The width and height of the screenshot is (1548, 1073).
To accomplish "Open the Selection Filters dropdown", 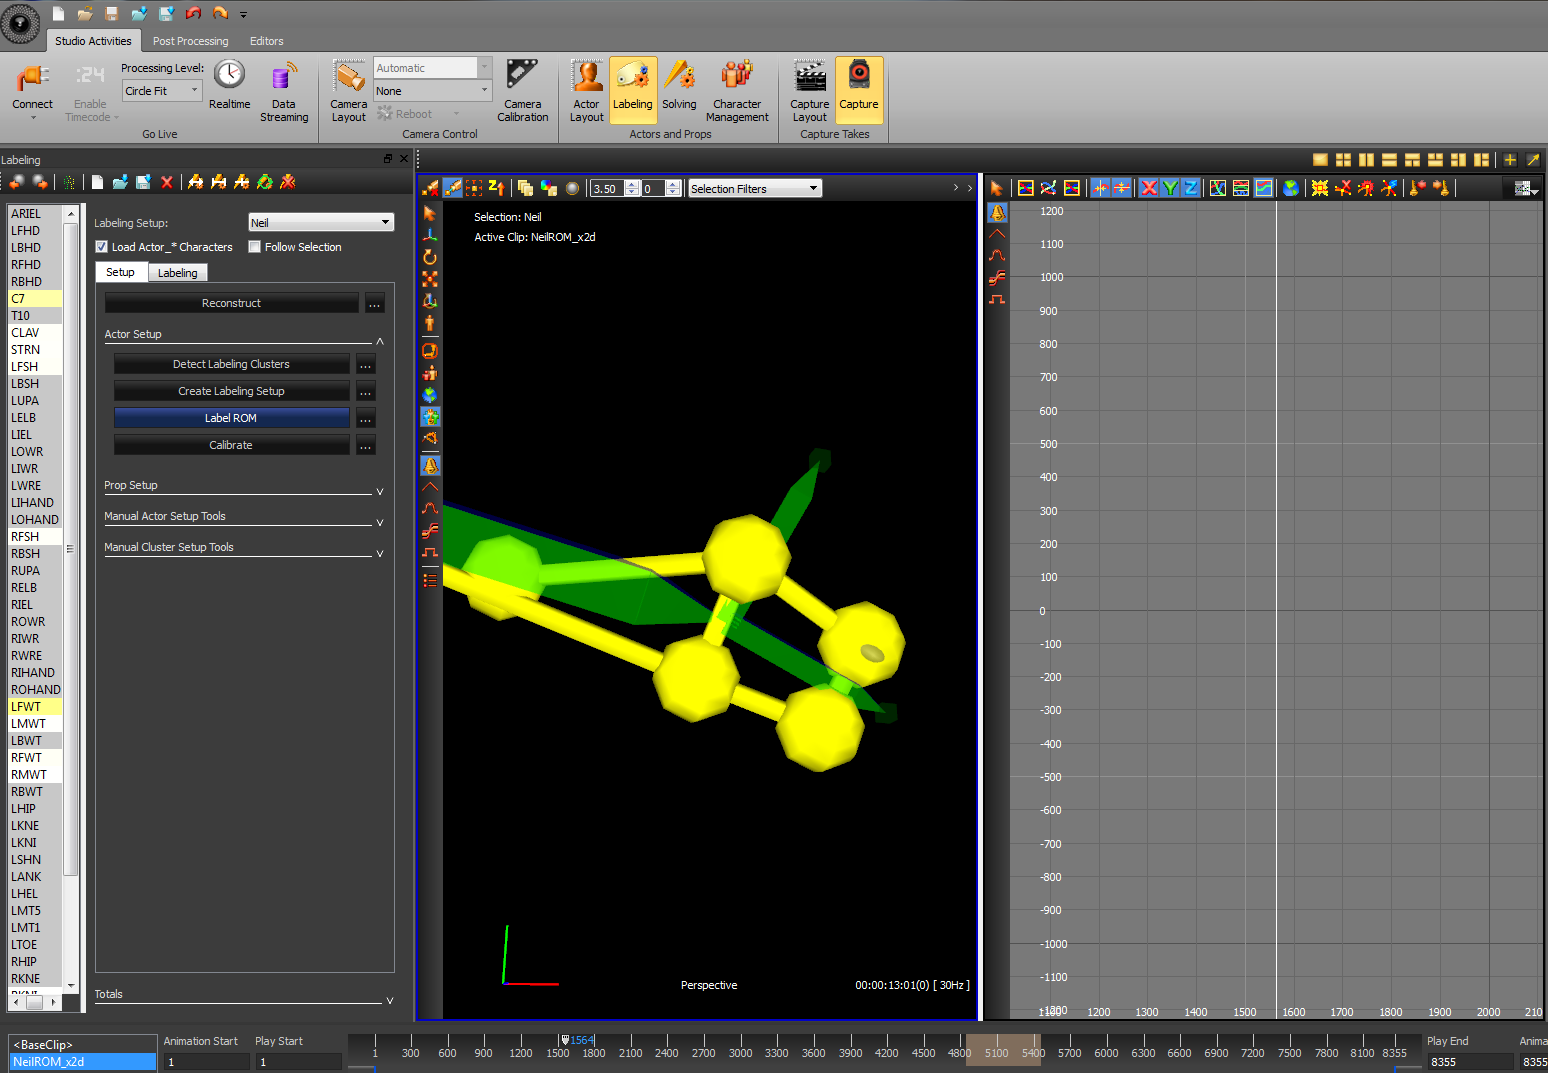I will (x=755, y=189).
